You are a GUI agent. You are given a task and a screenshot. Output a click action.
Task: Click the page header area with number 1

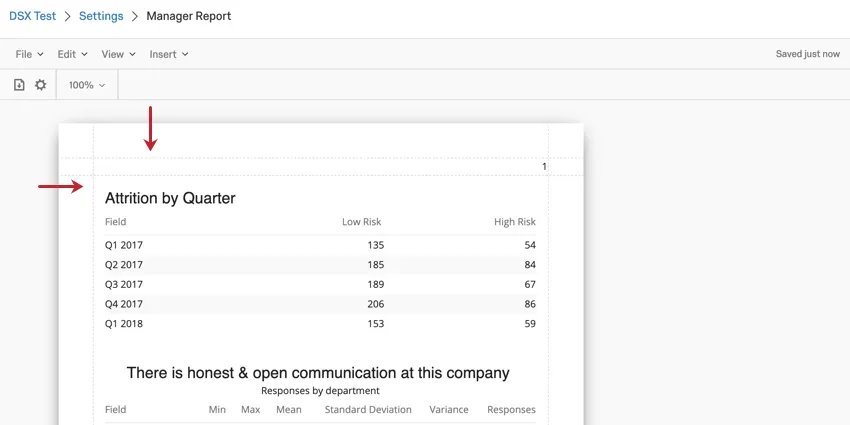coord(320,166)
